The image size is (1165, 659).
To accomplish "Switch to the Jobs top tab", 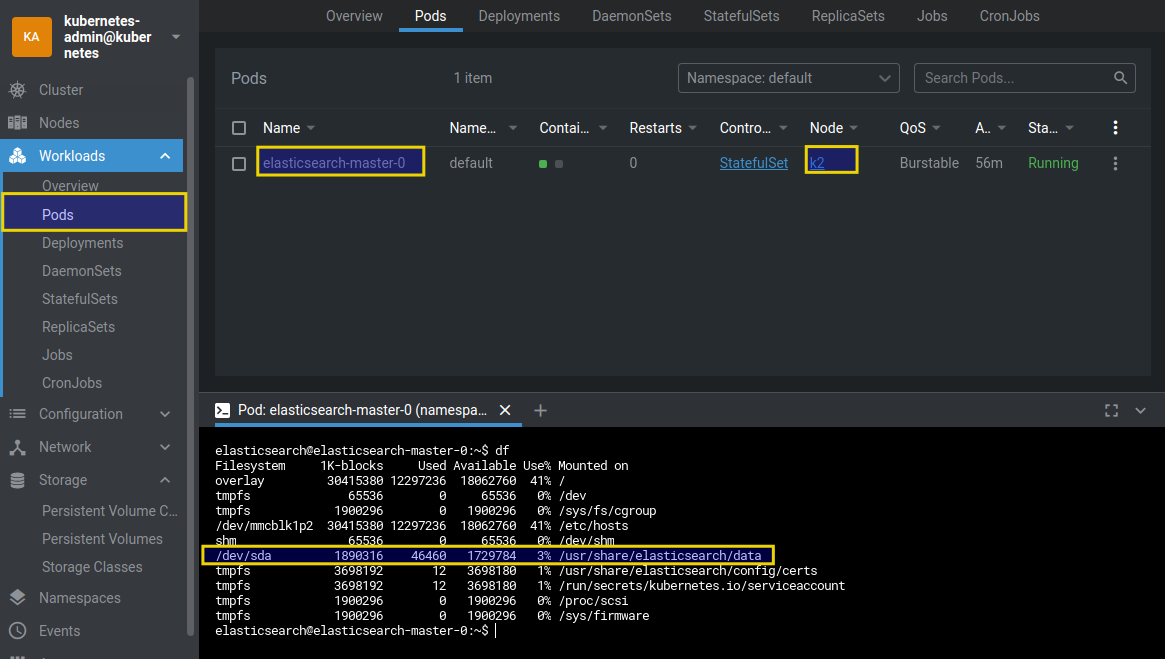I will click(932, 16).
